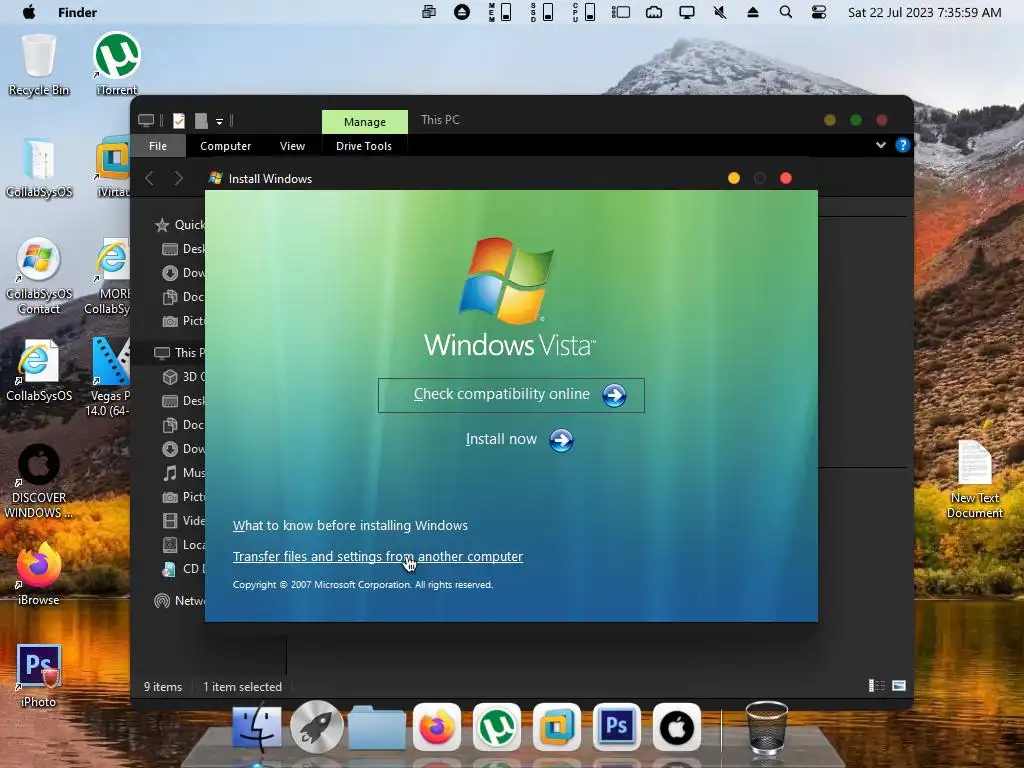
Task: Click the New folder icon in the Quick Access Toolbar
Action: tap(201, 121)
